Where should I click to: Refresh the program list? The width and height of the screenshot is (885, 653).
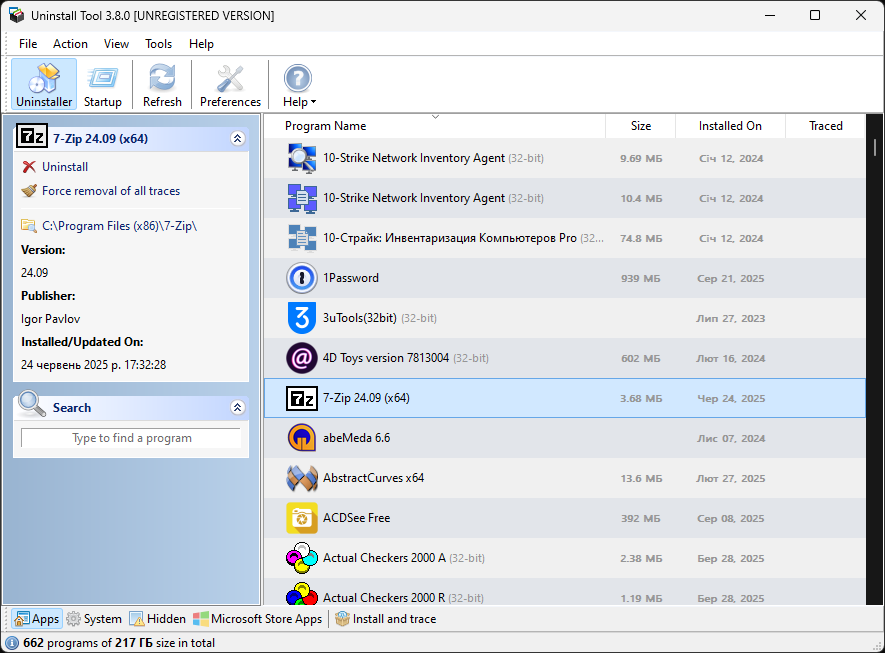tap(162, 85)
